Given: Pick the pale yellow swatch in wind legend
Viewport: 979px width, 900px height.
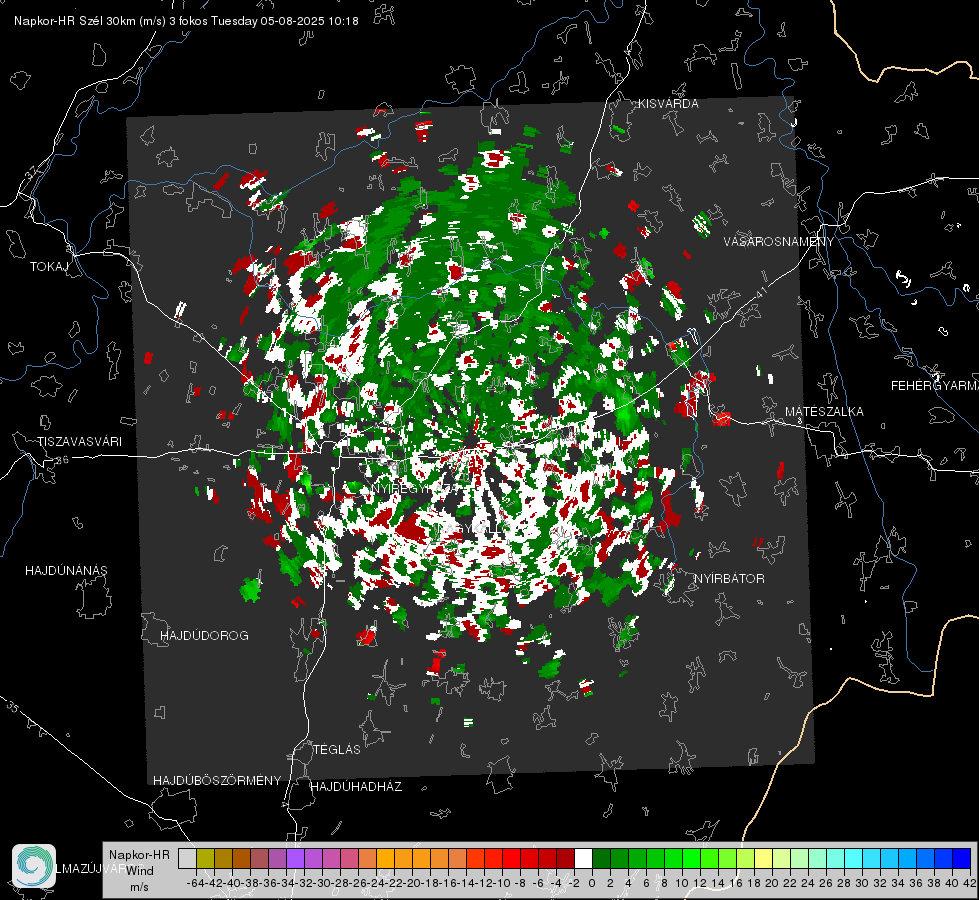Looking at the screenshot, I should pos(764,859).
